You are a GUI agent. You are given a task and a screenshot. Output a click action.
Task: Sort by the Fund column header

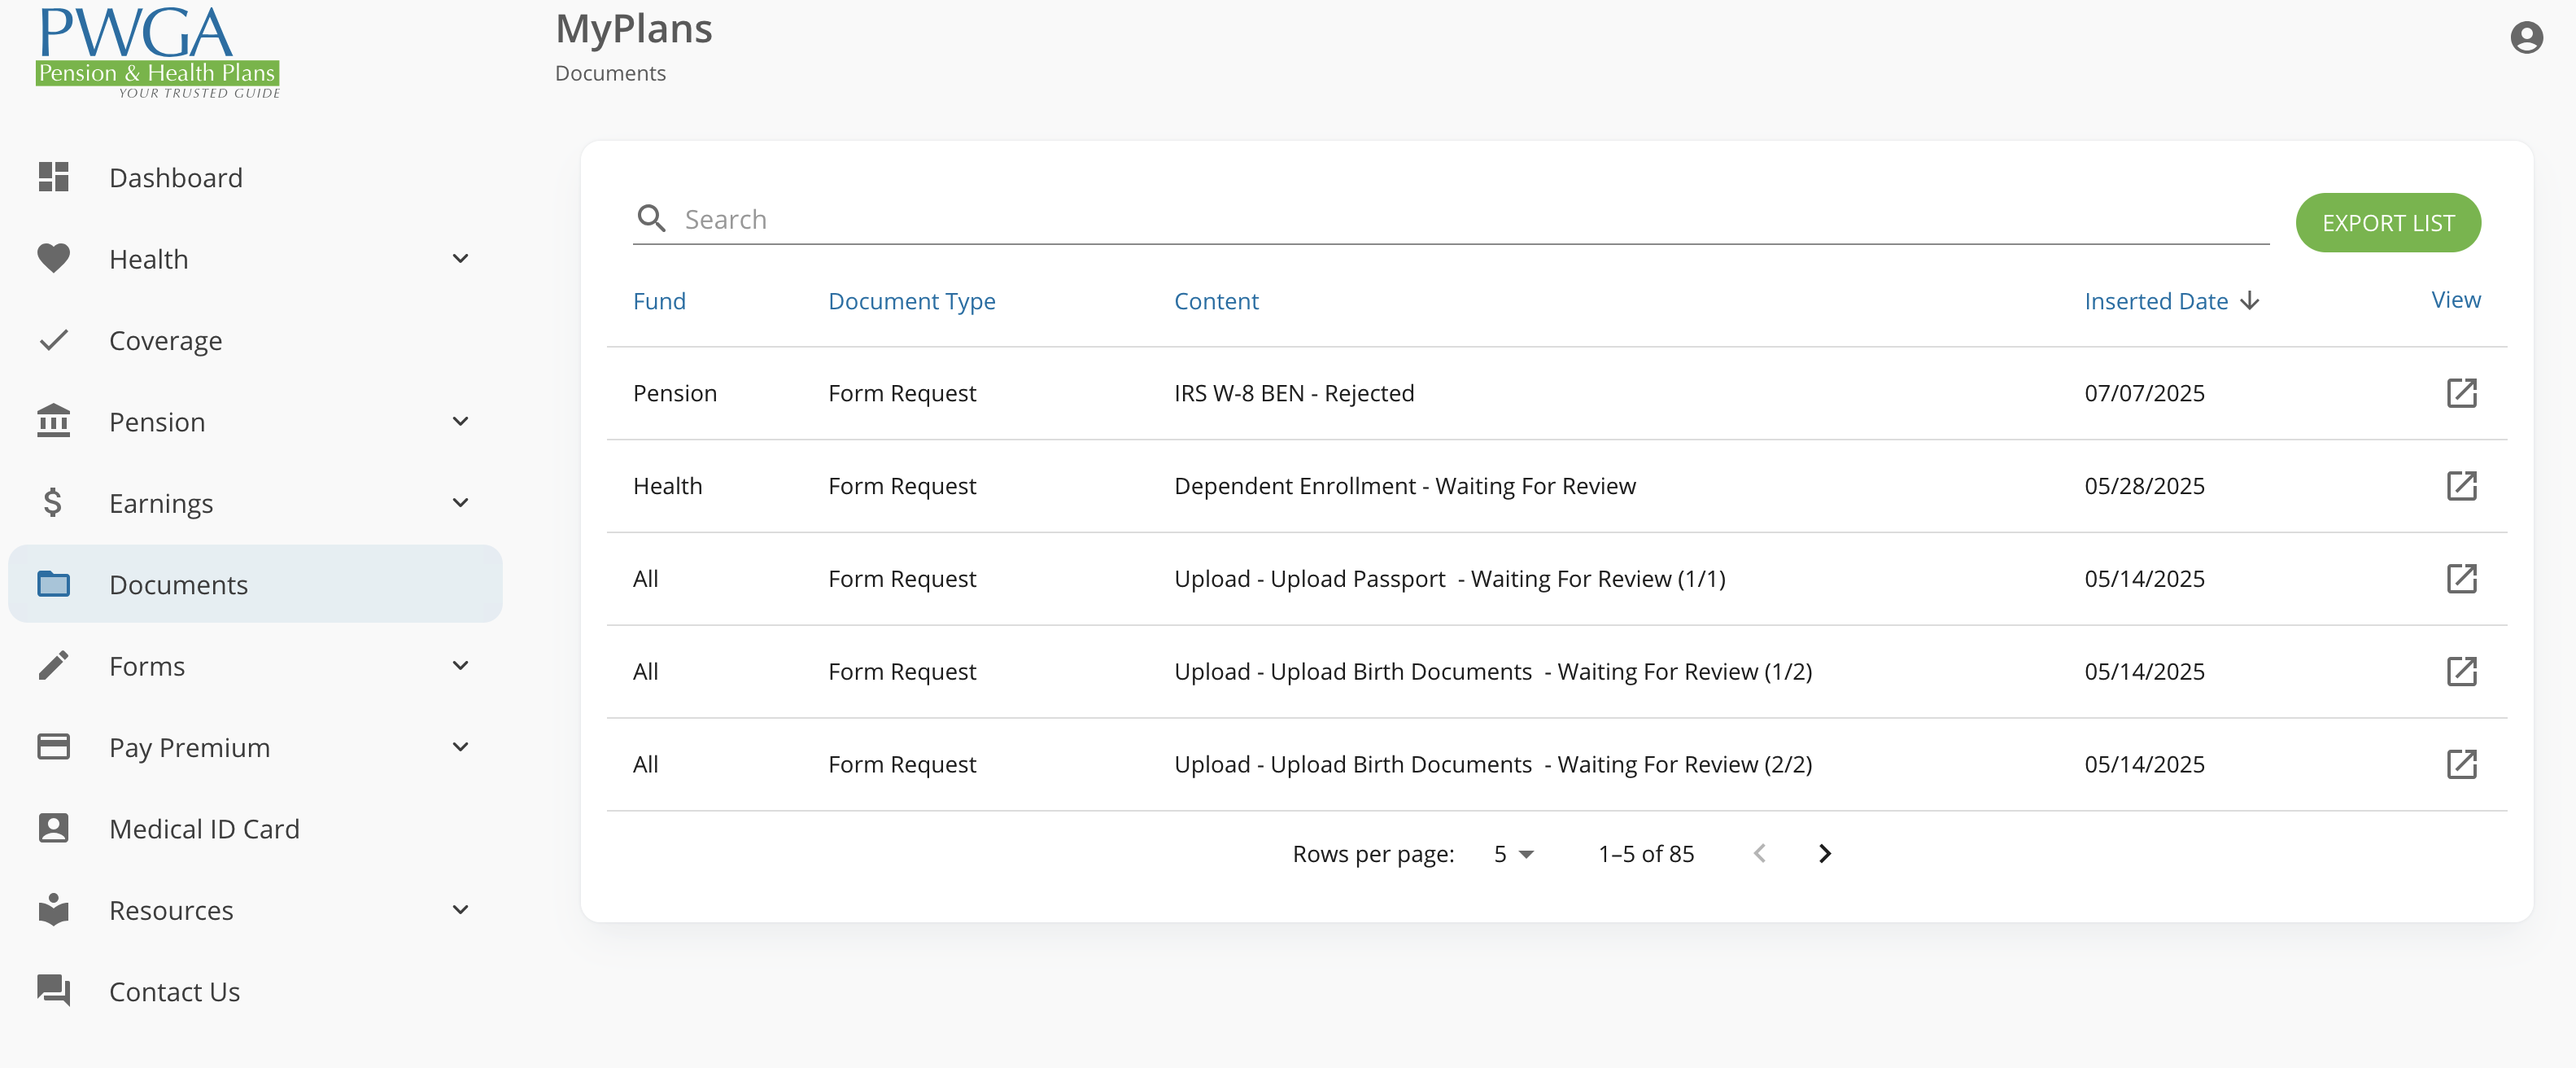[x=659, y=301]
